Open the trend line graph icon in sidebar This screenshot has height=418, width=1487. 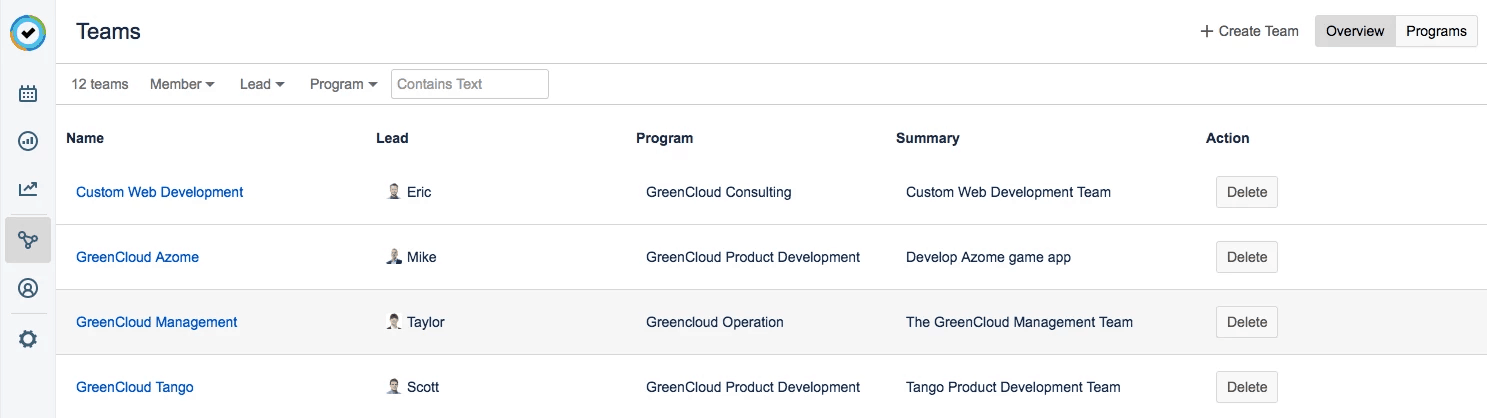click(x=28, y=188)
